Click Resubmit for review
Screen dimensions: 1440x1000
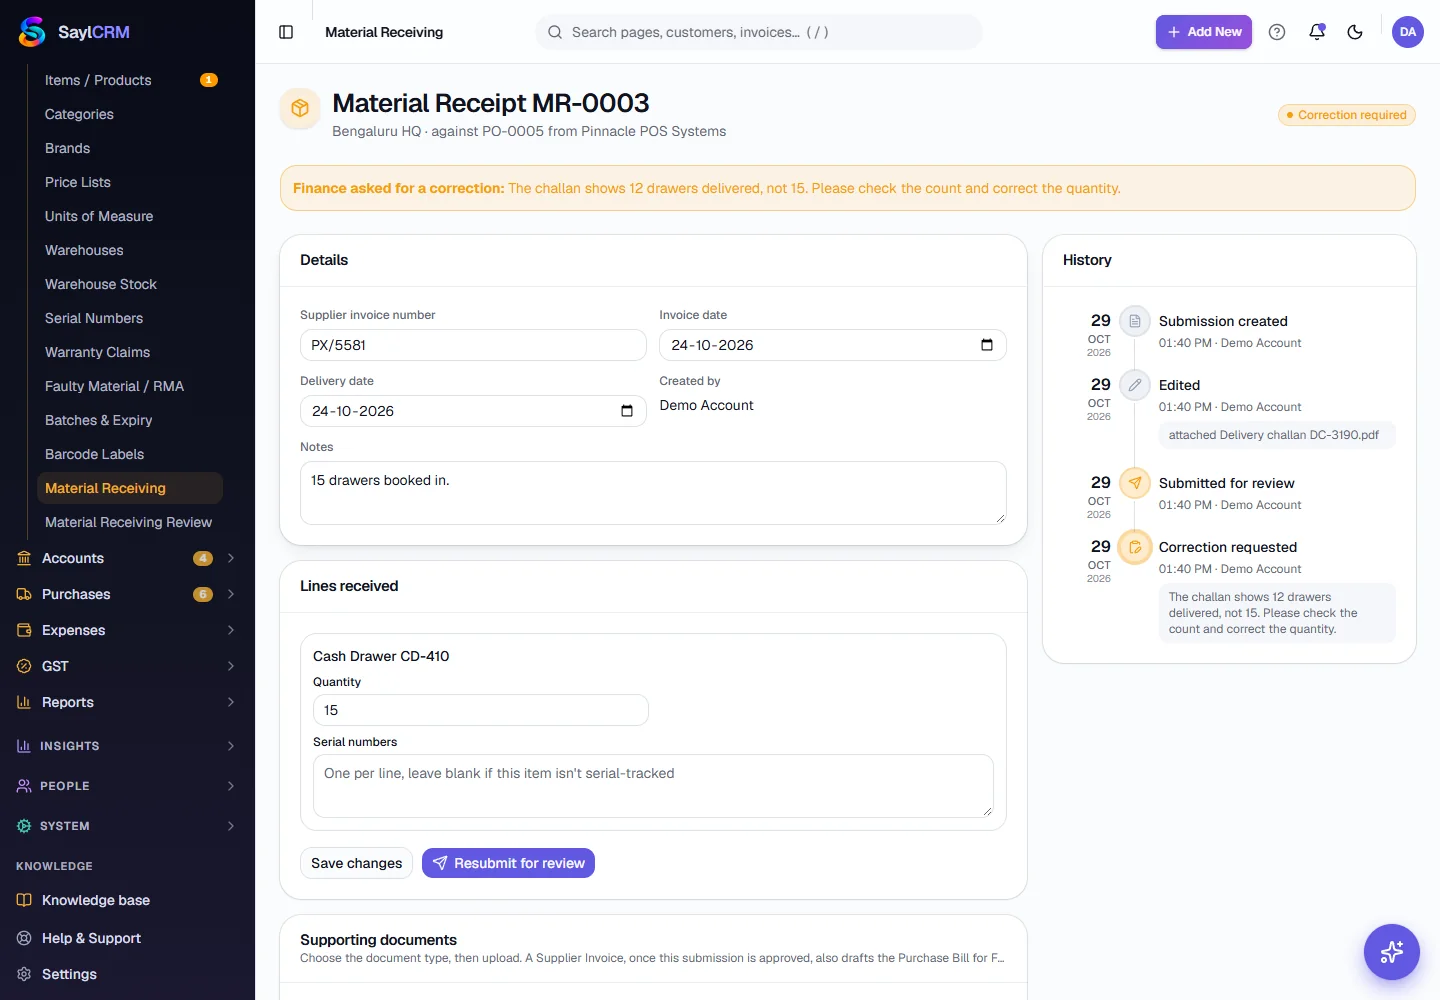508,863
